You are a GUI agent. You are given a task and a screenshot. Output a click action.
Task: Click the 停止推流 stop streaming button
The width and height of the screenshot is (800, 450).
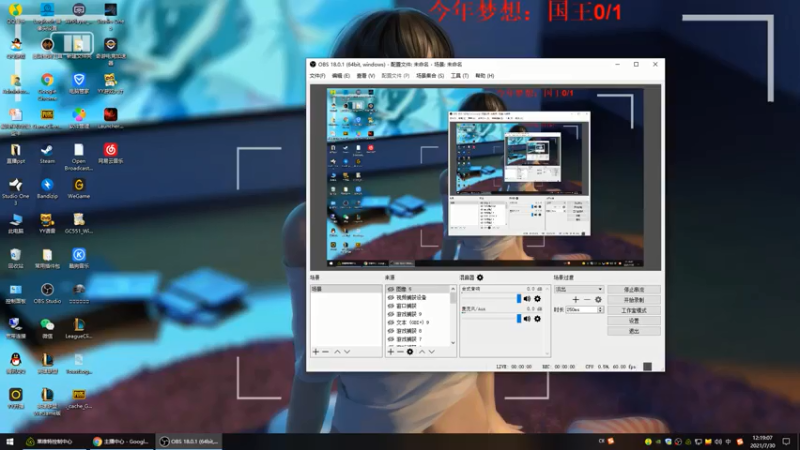click(634, 289)
